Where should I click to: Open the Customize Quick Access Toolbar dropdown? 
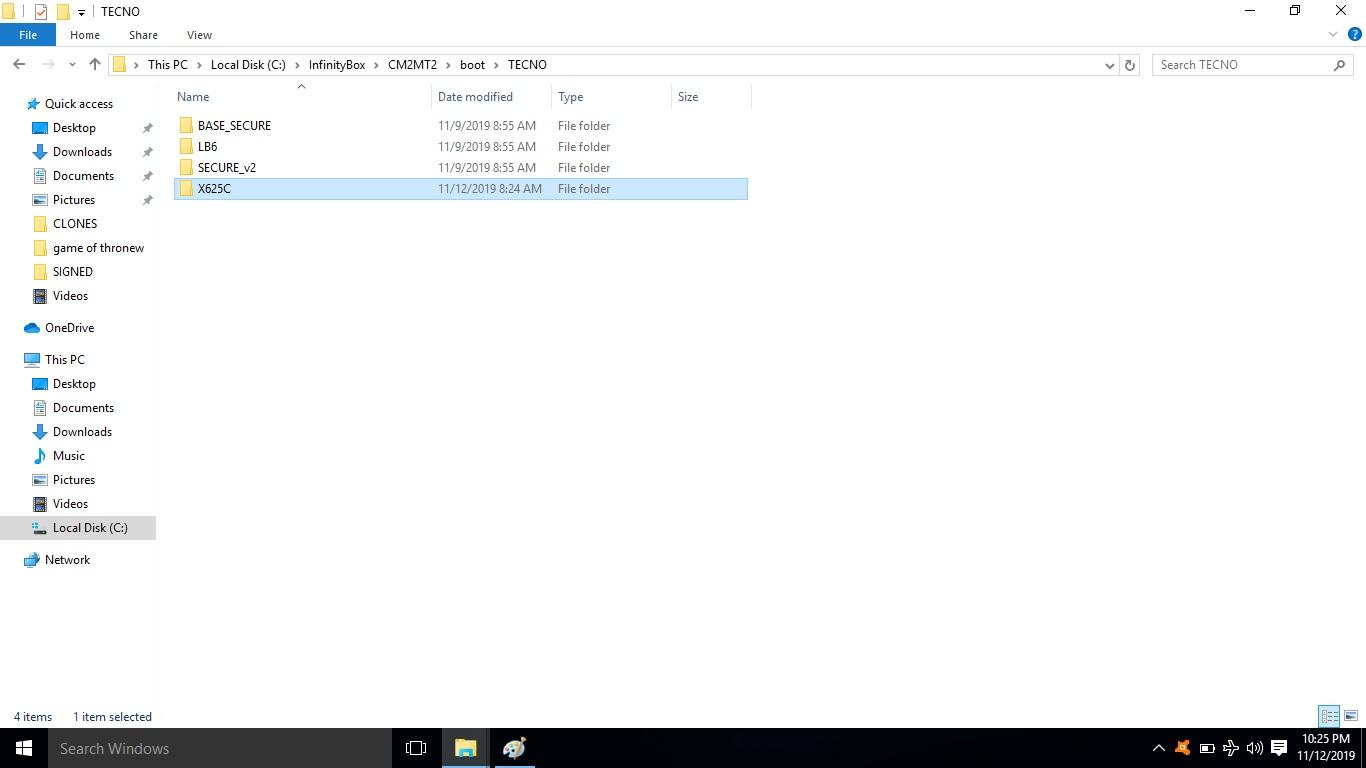pos(81,12)
